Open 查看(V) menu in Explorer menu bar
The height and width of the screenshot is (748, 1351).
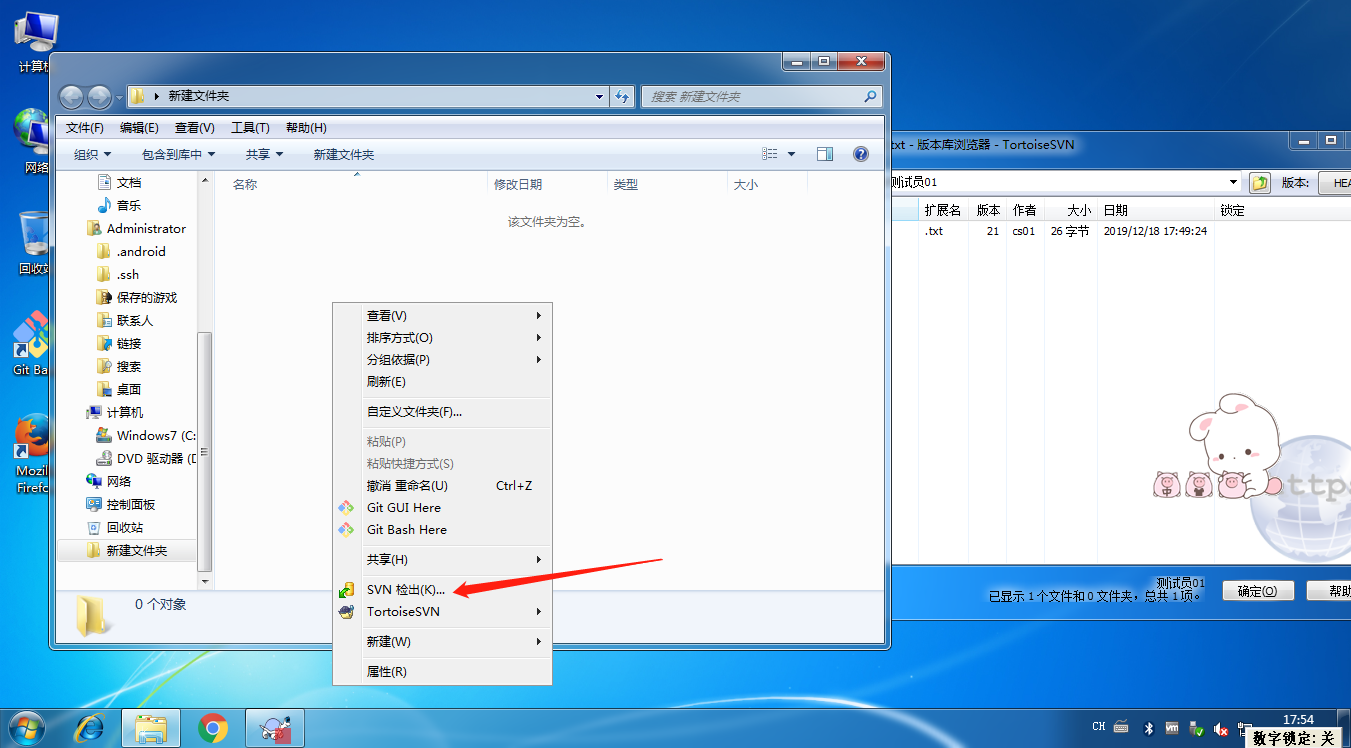coord(195,128)
